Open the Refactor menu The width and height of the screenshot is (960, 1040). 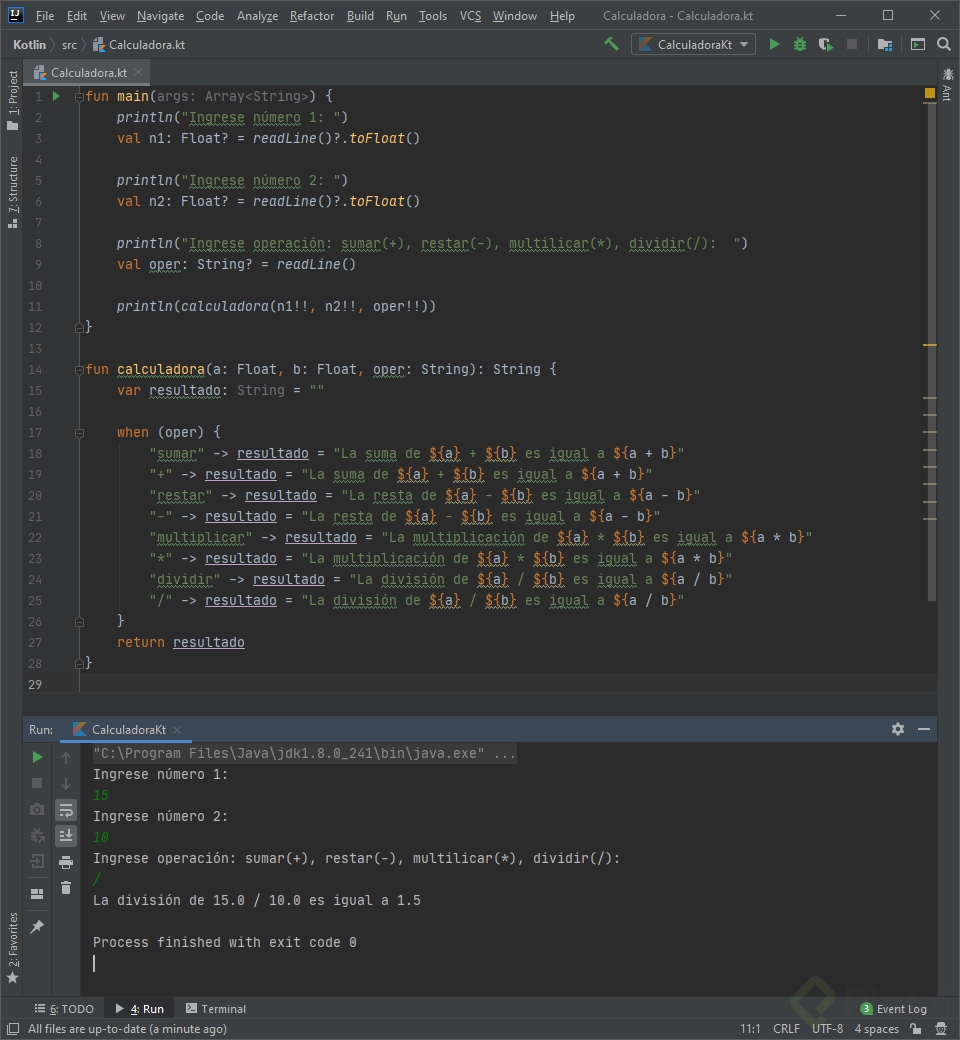click(312, 16)
